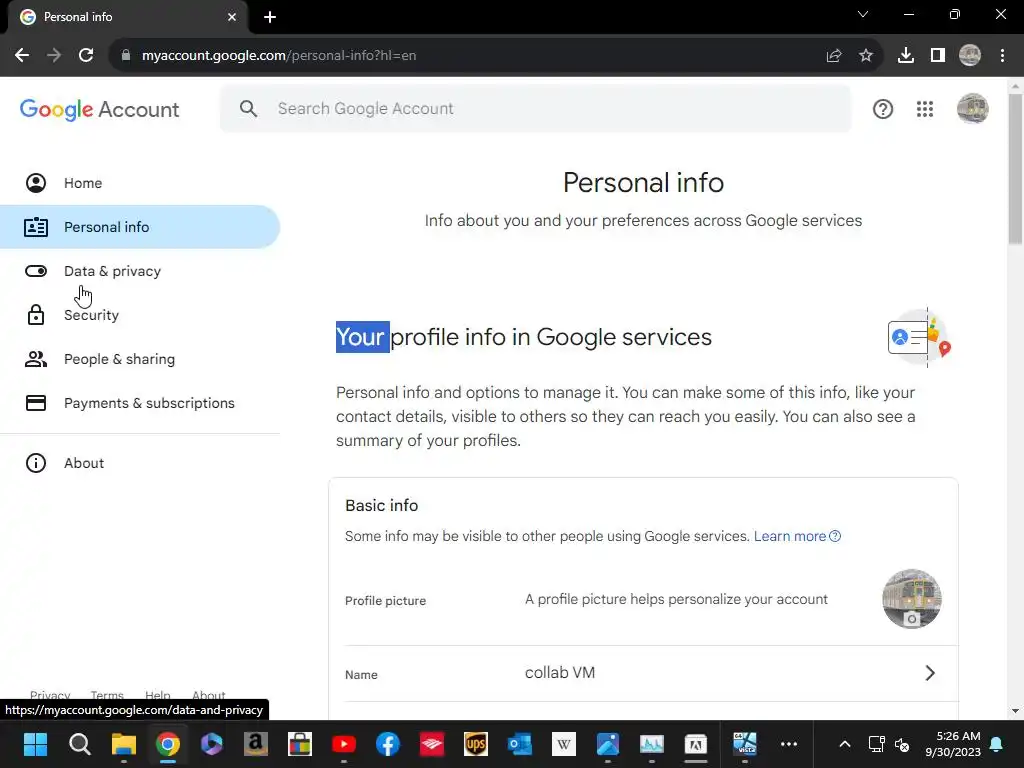Open the Help question mark icon
The image size is (1024, 768).
pos(883,109)
